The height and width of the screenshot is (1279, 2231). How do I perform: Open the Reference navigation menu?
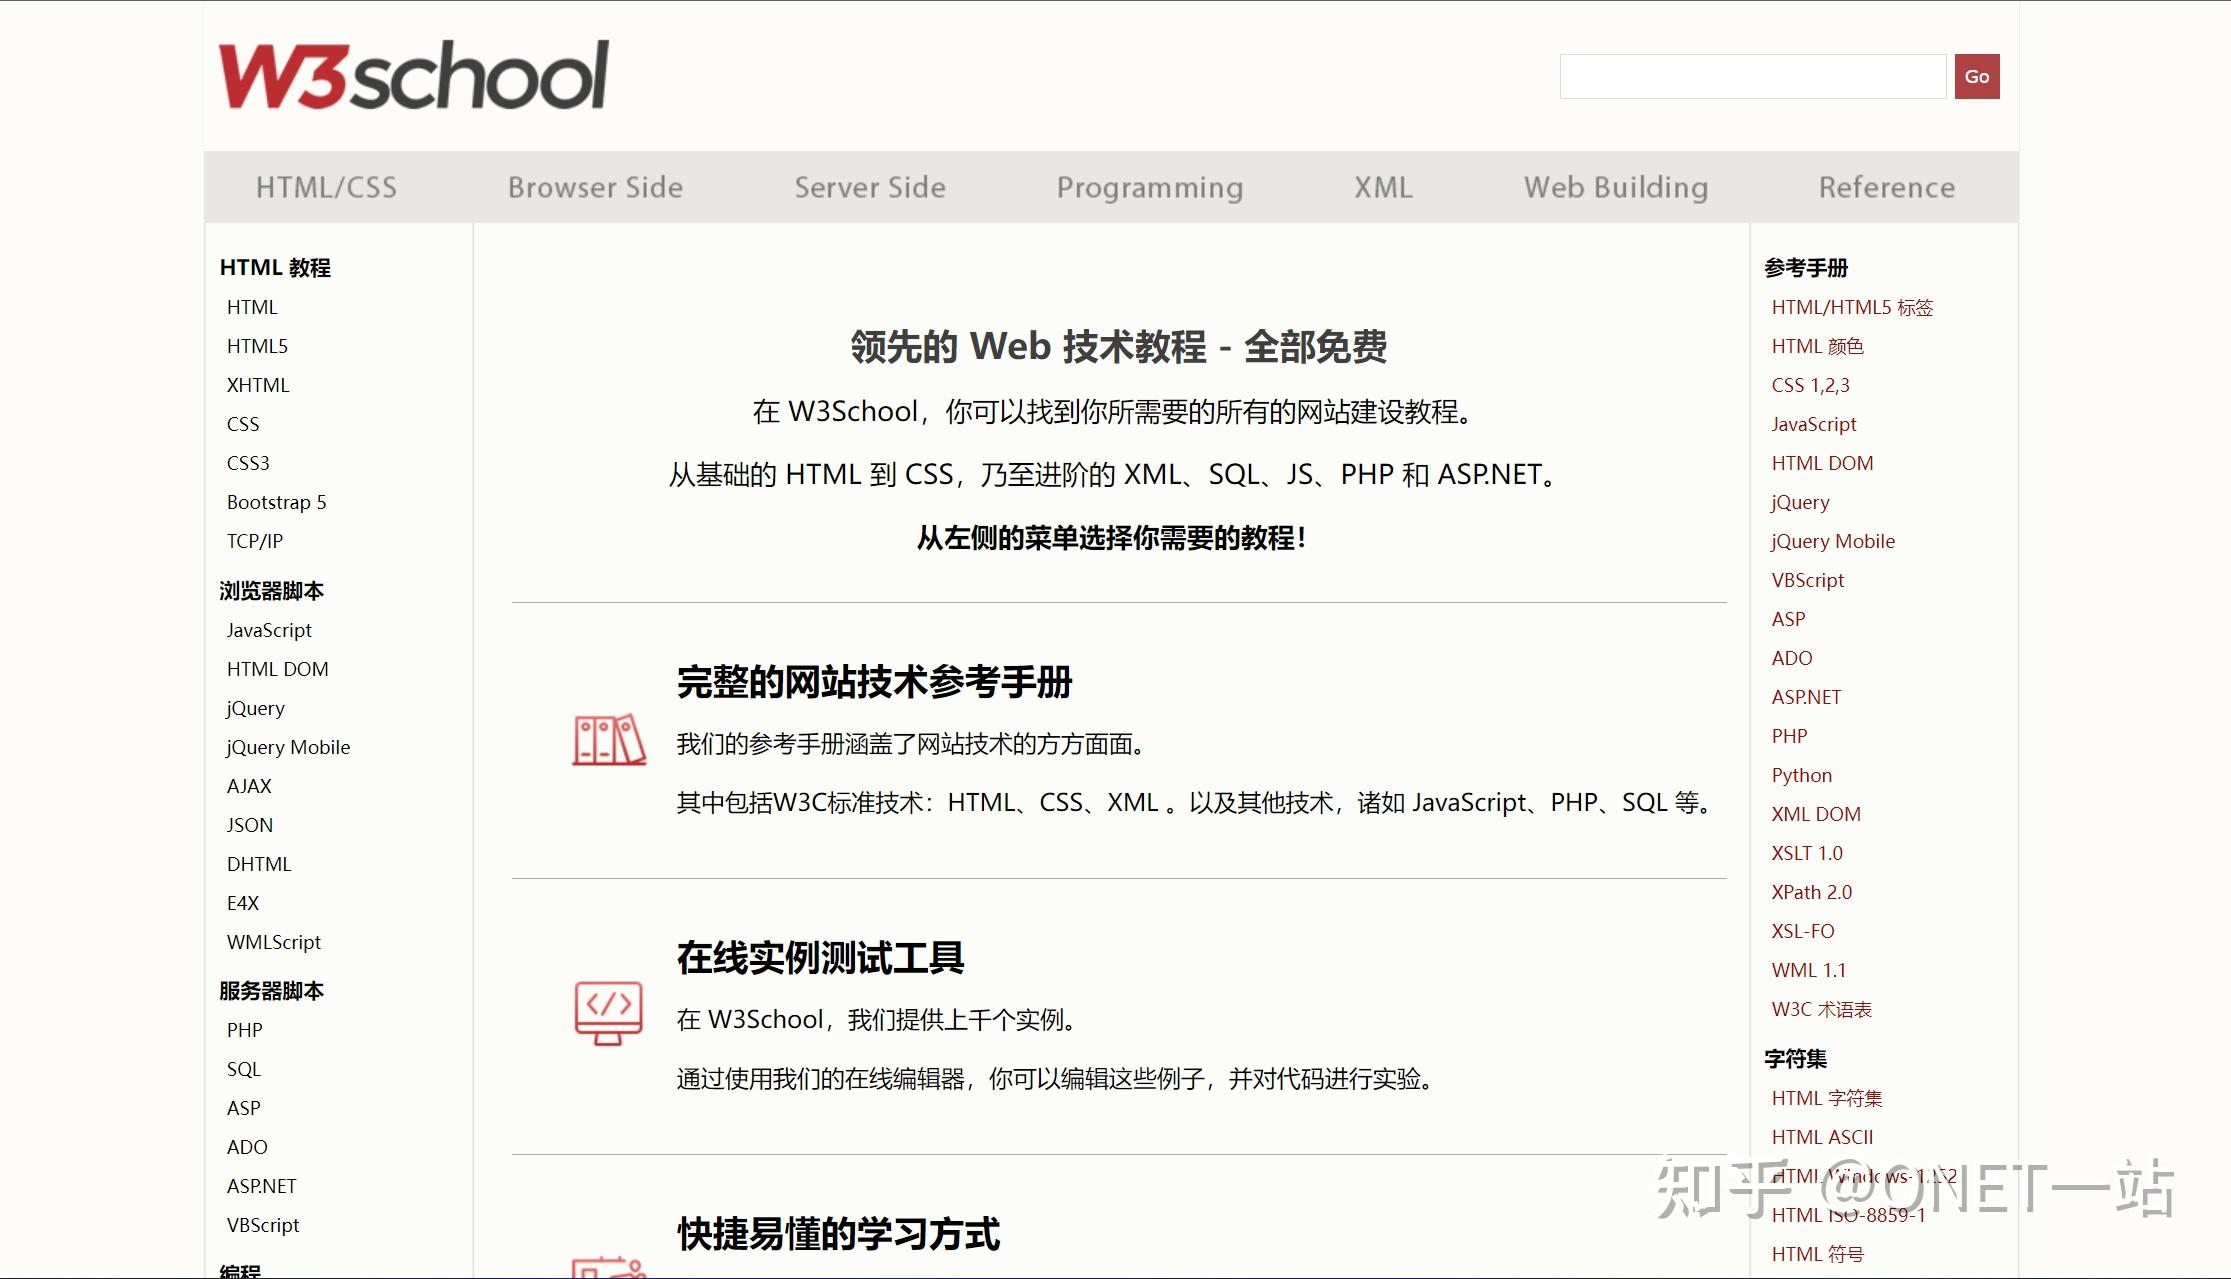click(x=1885, y=186)
